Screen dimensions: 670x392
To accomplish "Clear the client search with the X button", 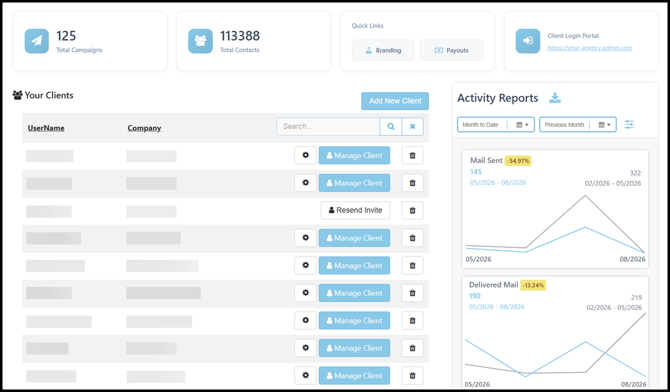I will (x=412, y=127).
